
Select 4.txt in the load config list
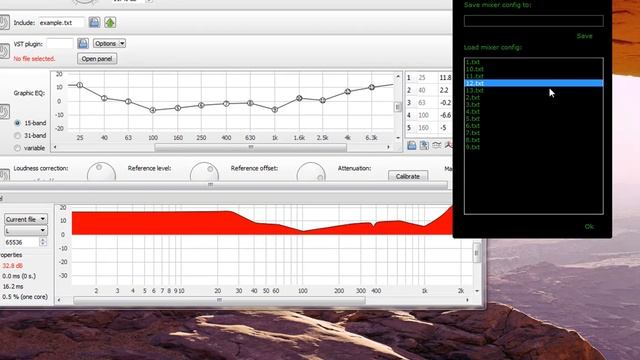pos(533,111)
